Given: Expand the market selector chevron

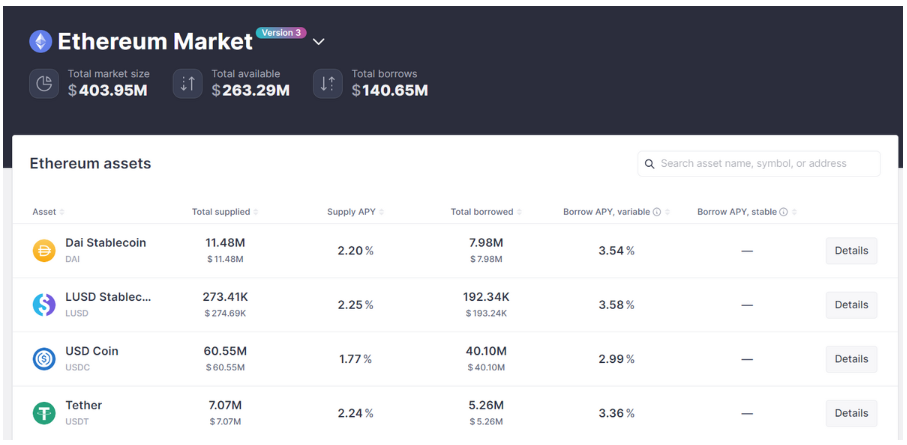Looking at the screenshot, I should [319, 42].
